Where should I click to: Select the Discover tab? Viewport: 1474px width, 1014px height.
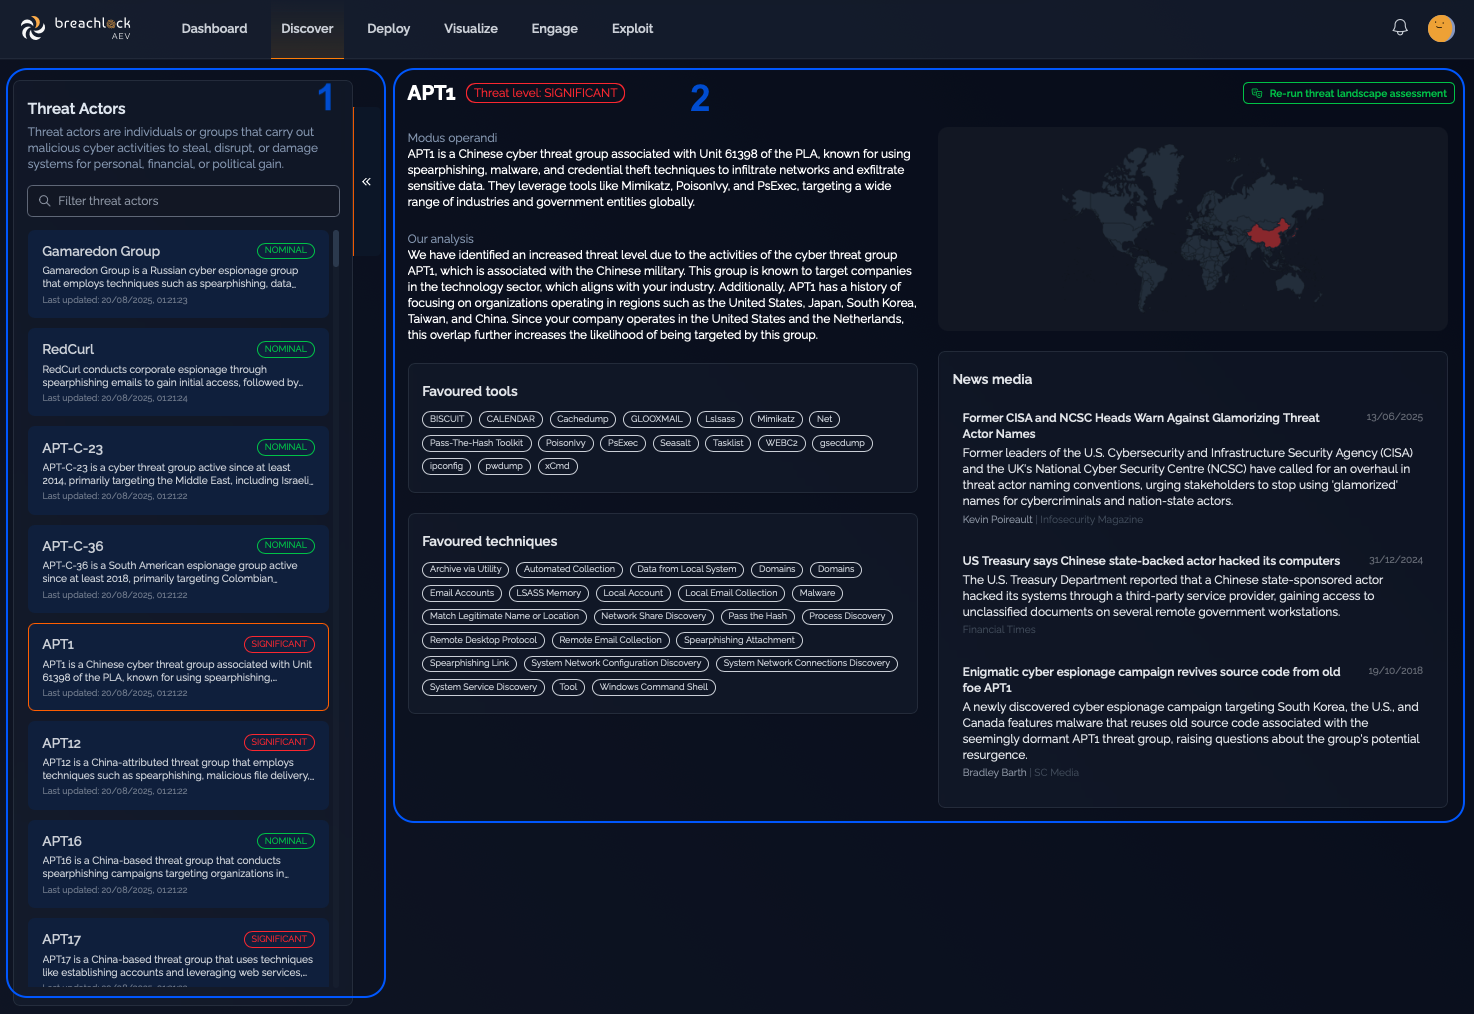307,29
